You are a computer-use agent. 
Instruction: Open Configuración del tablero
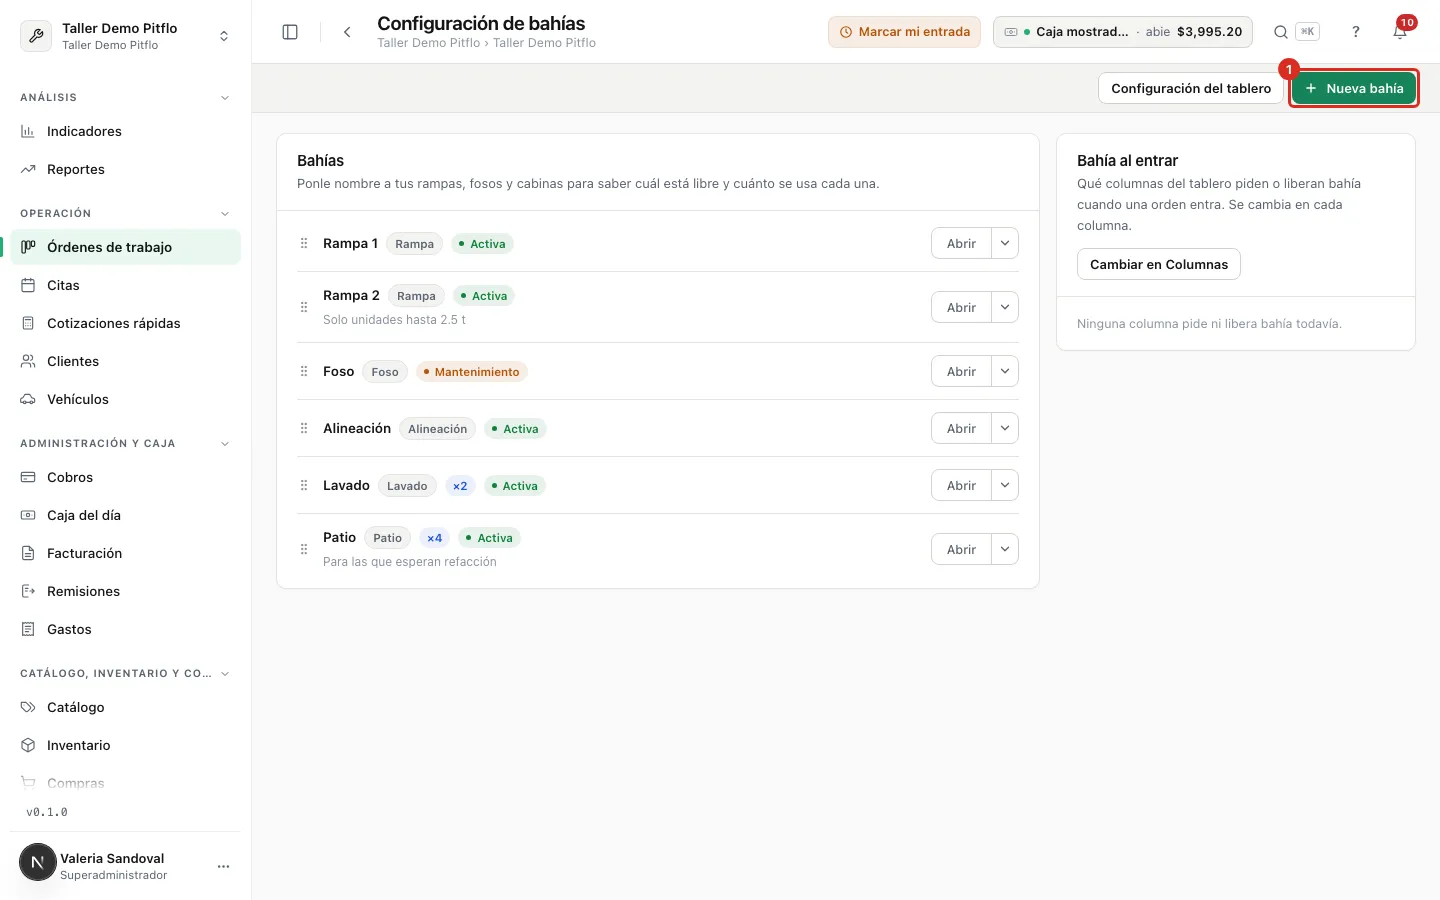(x=1191, y=88)
